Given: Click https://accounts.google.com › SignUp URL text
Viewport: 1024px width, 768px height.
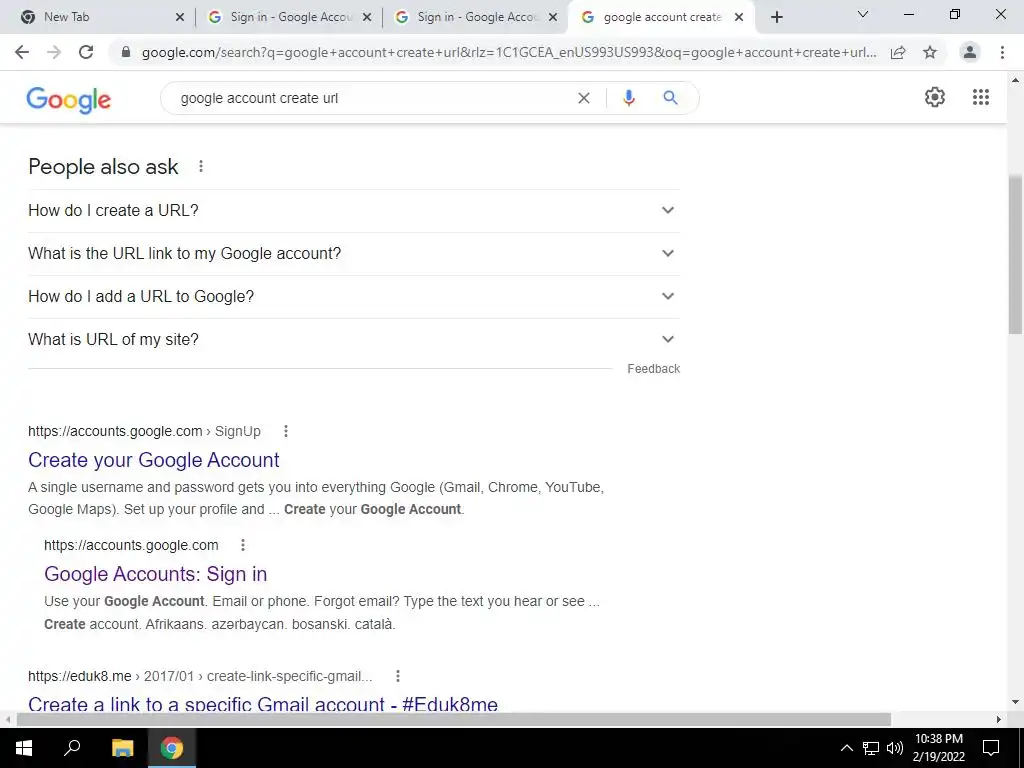Looking at the screenshot, I should click(x=144, y=431).
